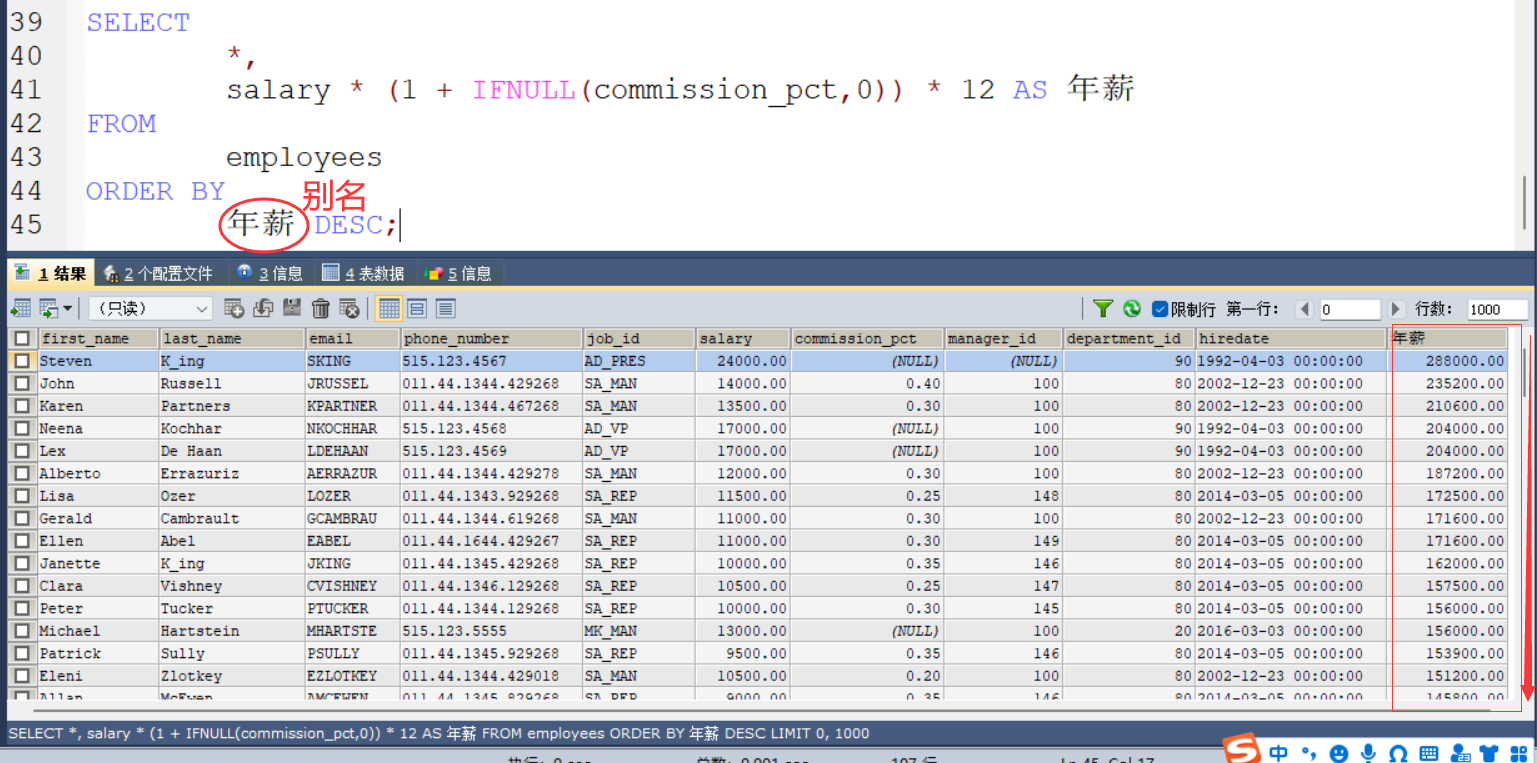Click the green refresh icon

pos(1132,309)
